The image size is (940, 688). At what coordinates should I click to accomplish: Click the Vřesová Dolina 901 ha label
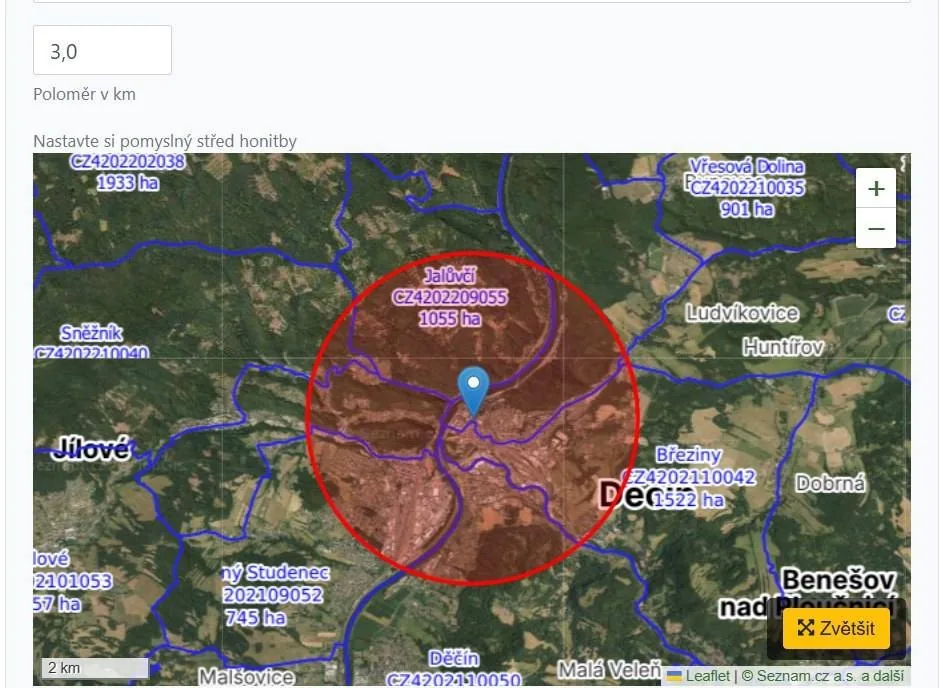pyautogui.click(x=747, y=188)
